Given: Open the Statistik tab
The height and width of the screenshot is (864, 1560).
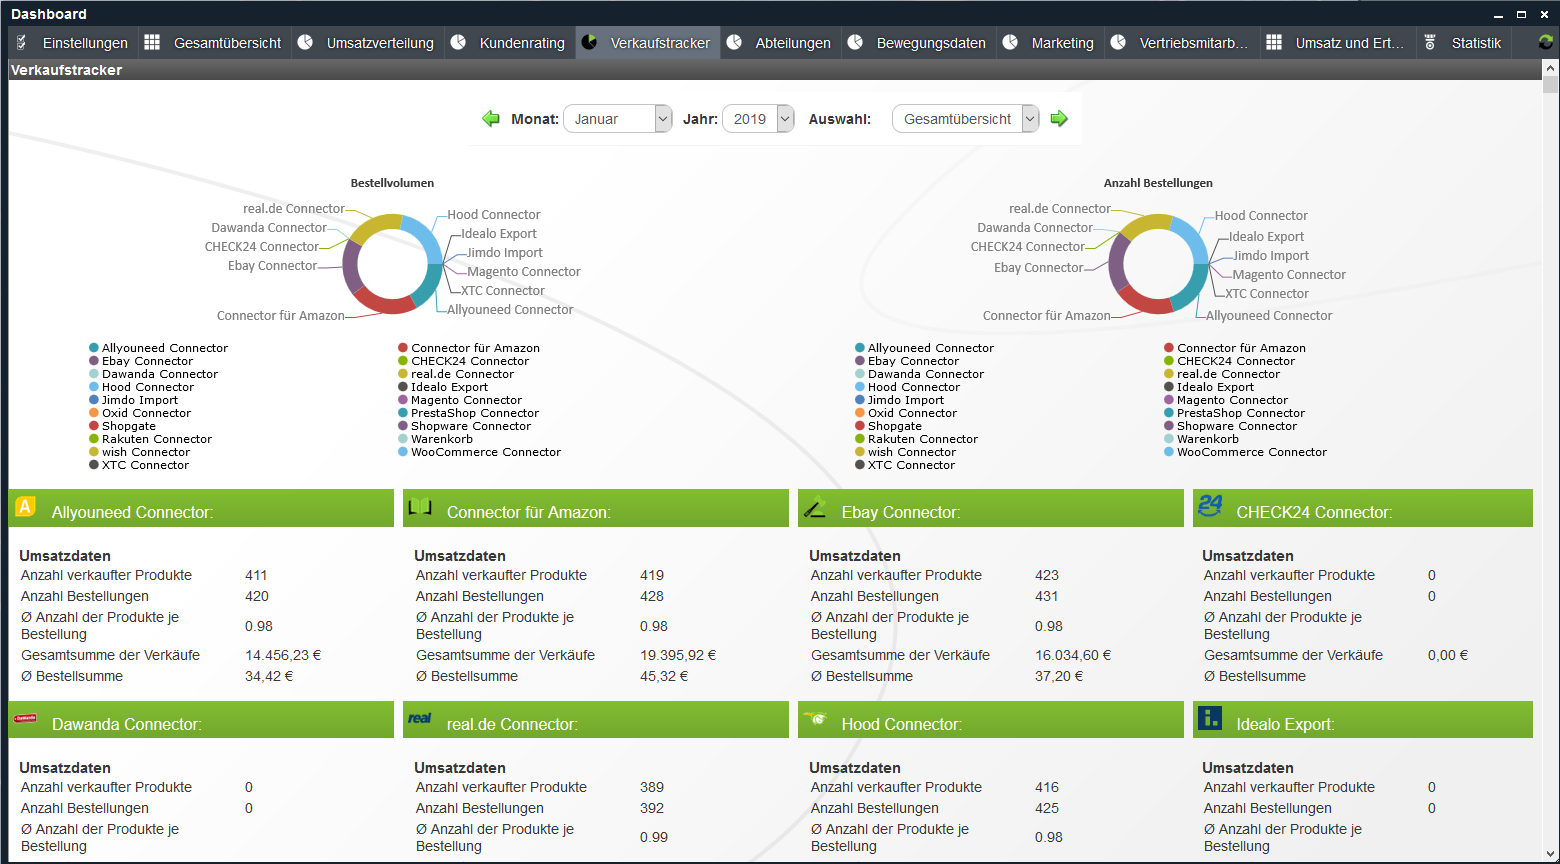Looking at the screenshot, I should coord(1464,43).
